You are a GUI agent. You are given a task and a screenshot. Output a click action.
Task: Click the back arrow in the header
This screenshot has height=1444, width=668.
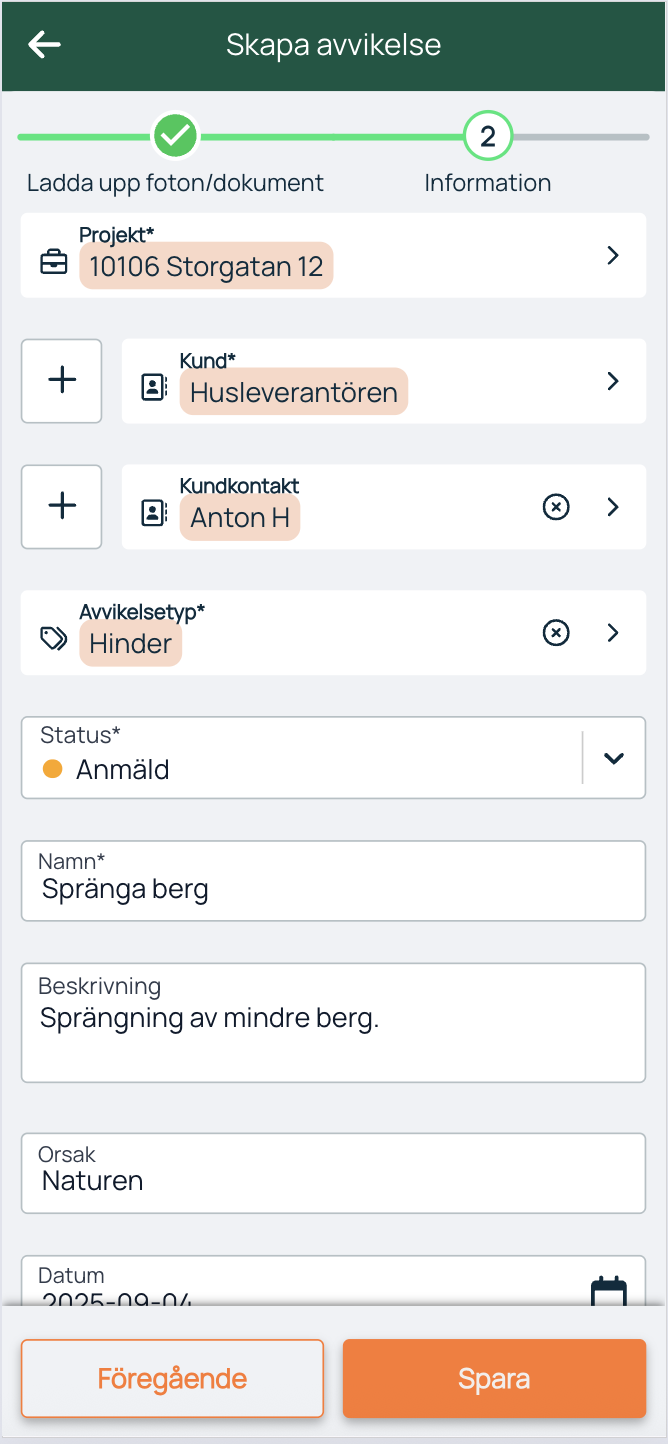click(44, 44)
